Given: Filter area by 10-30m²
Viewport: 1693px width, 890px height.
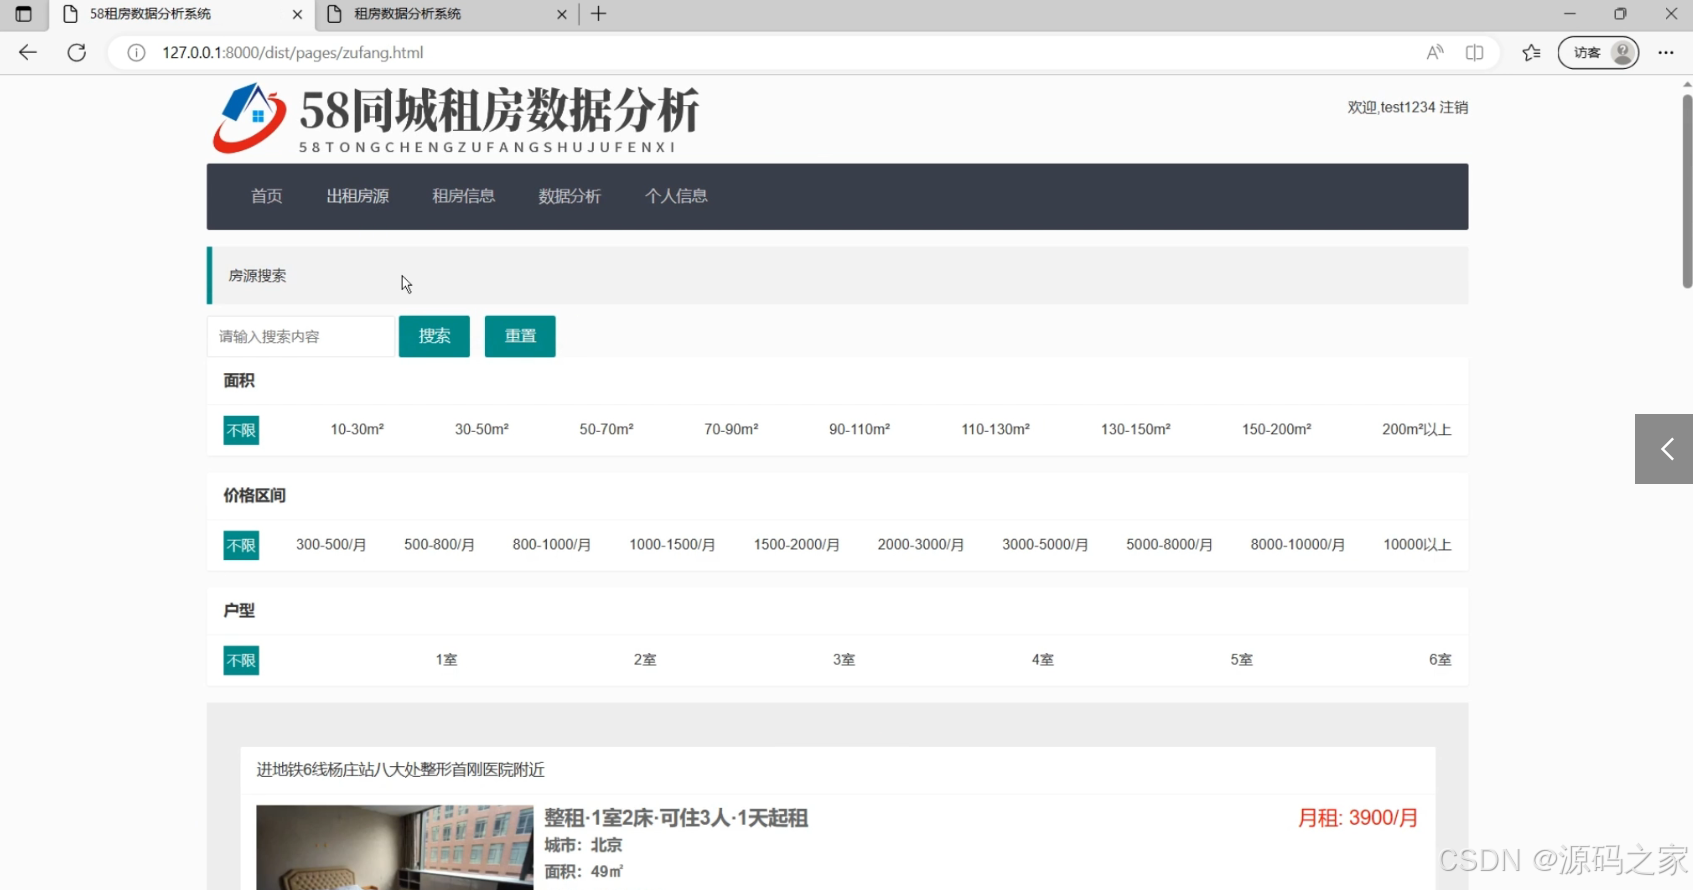Looking at the screenshot, I should click(x=357, y=429).
